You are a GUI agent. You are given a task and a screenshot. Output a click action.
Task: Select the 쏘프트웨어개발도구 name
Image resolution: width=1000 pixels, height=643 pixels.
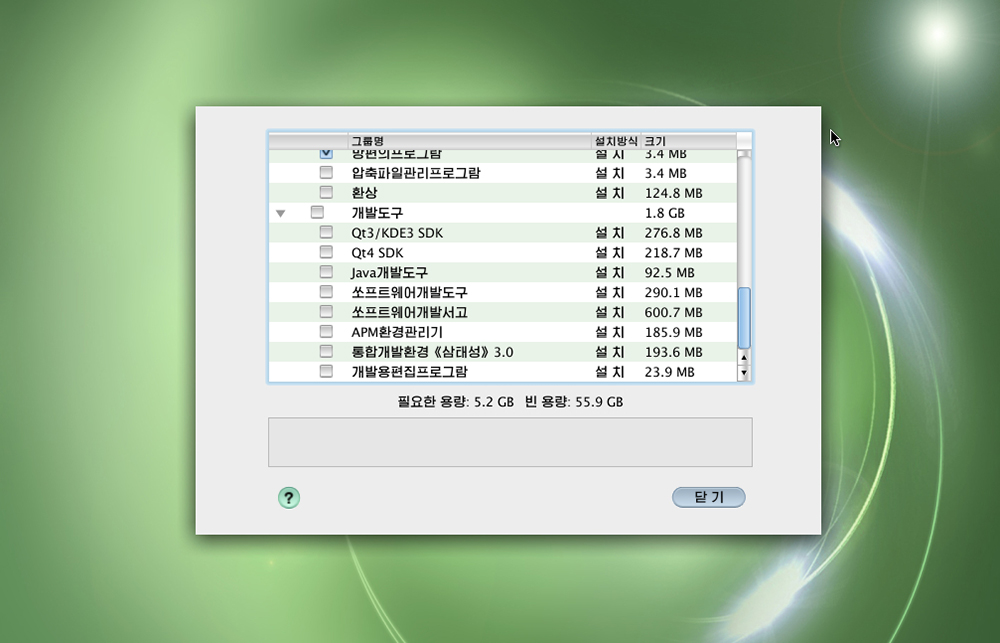coord(409,292)
